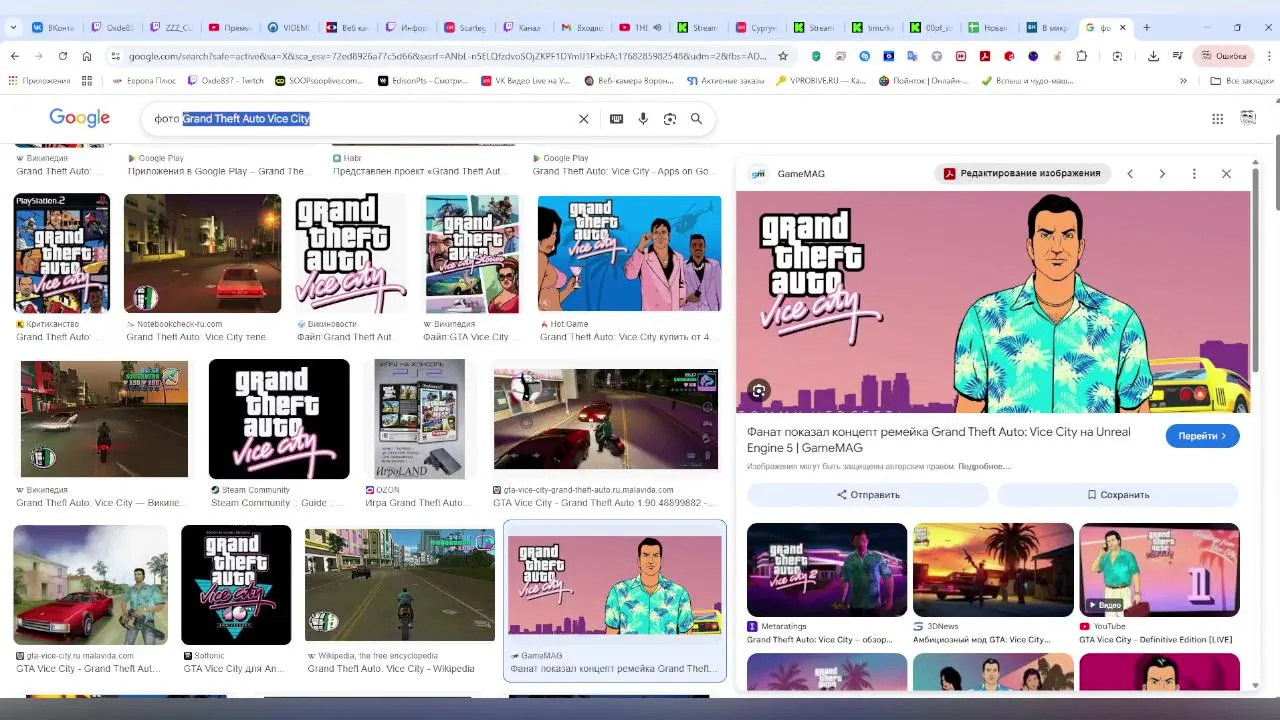The height and width of the screenshot is (720, 1280).
Task: Open the 'Все закладки' folder
Action: coord(1241,81)
